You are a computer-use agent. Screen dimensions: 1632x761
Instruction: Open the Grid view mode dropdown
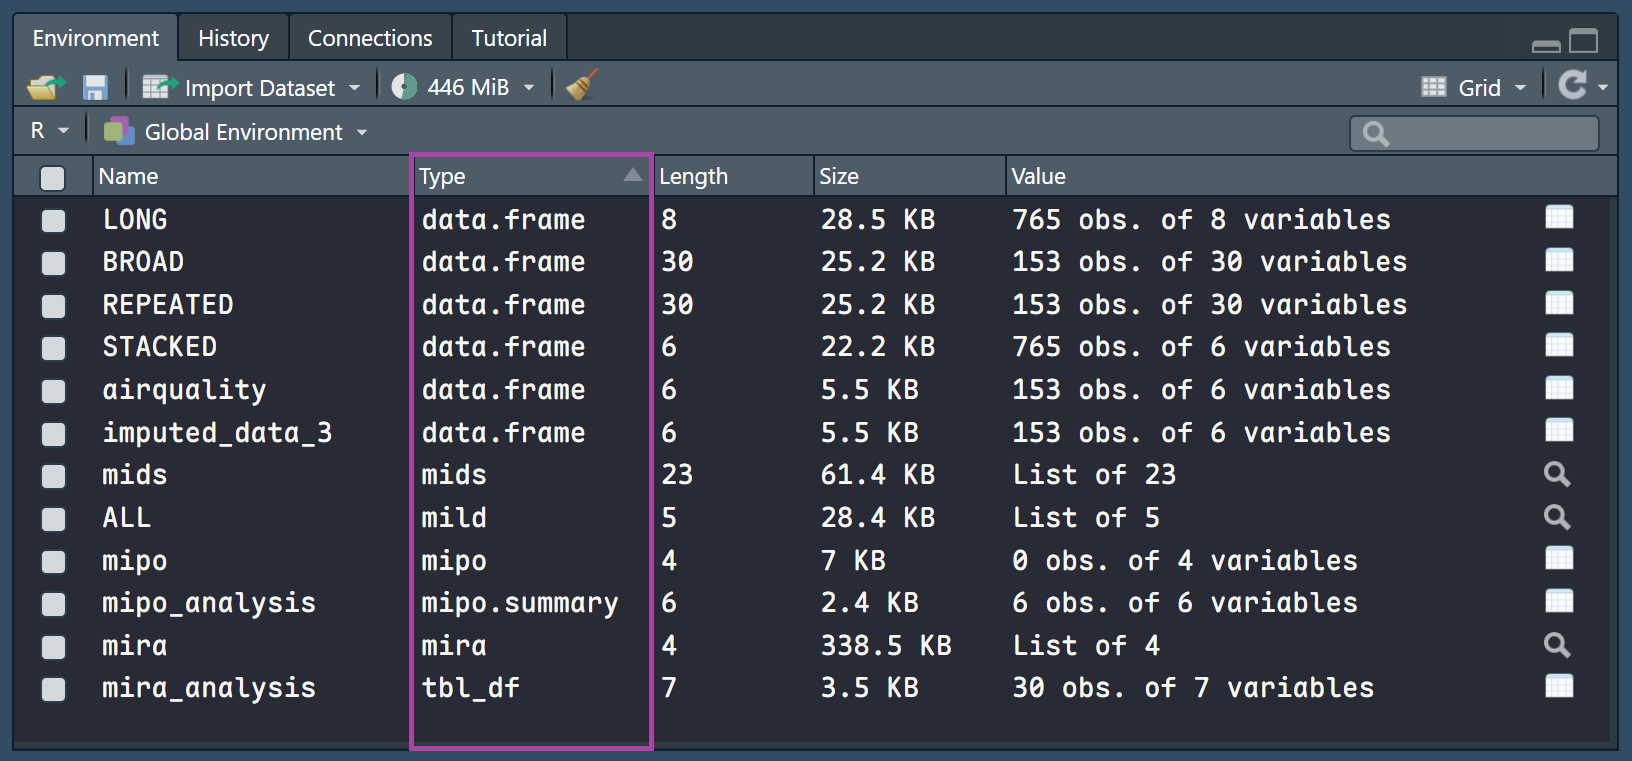pos(1475,88)
